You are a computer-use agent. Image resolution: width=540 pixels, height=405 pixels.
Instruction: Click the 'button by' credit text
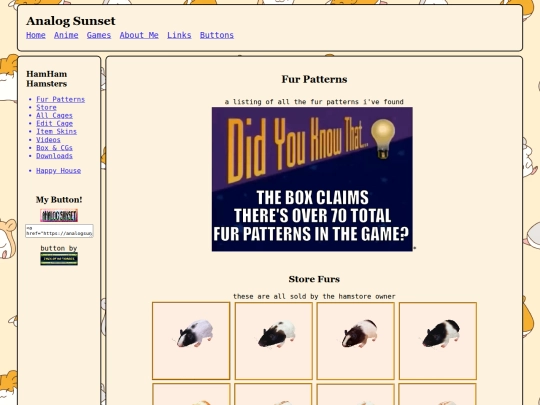coord(59,248)
